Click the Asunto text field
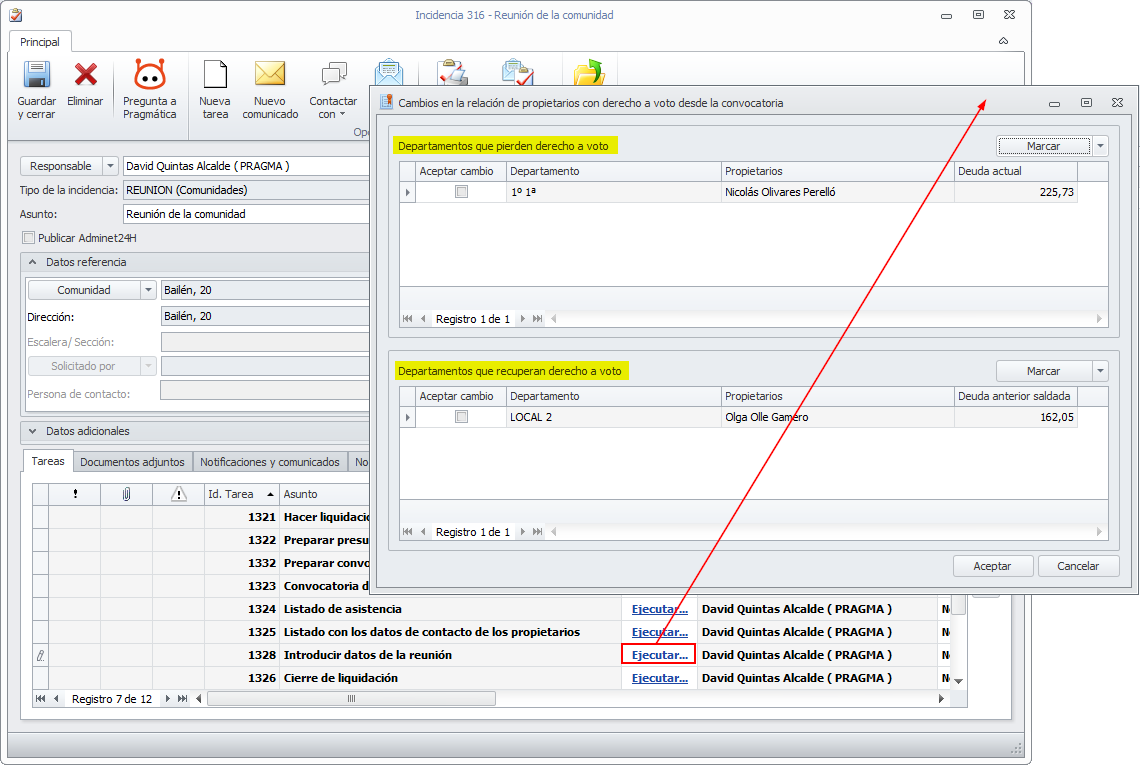The image size is (1140, 766). coord(246,214)
